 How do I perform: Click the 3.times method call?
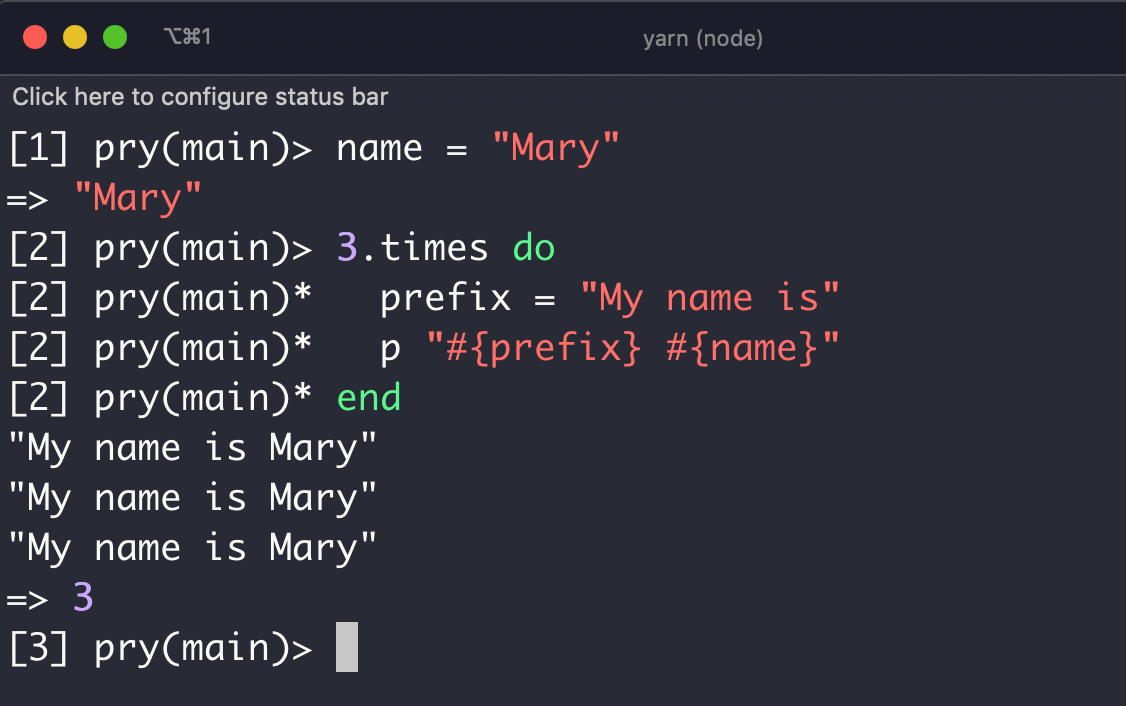point(413,247)
